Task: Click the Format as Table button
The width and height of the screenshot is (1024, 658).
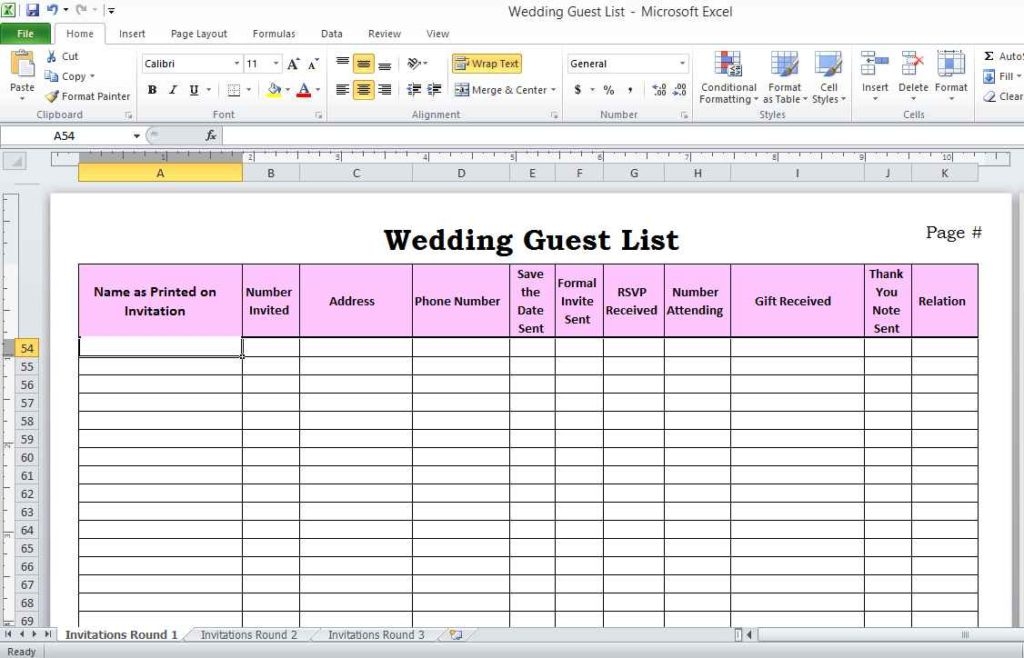Action: 785,75
